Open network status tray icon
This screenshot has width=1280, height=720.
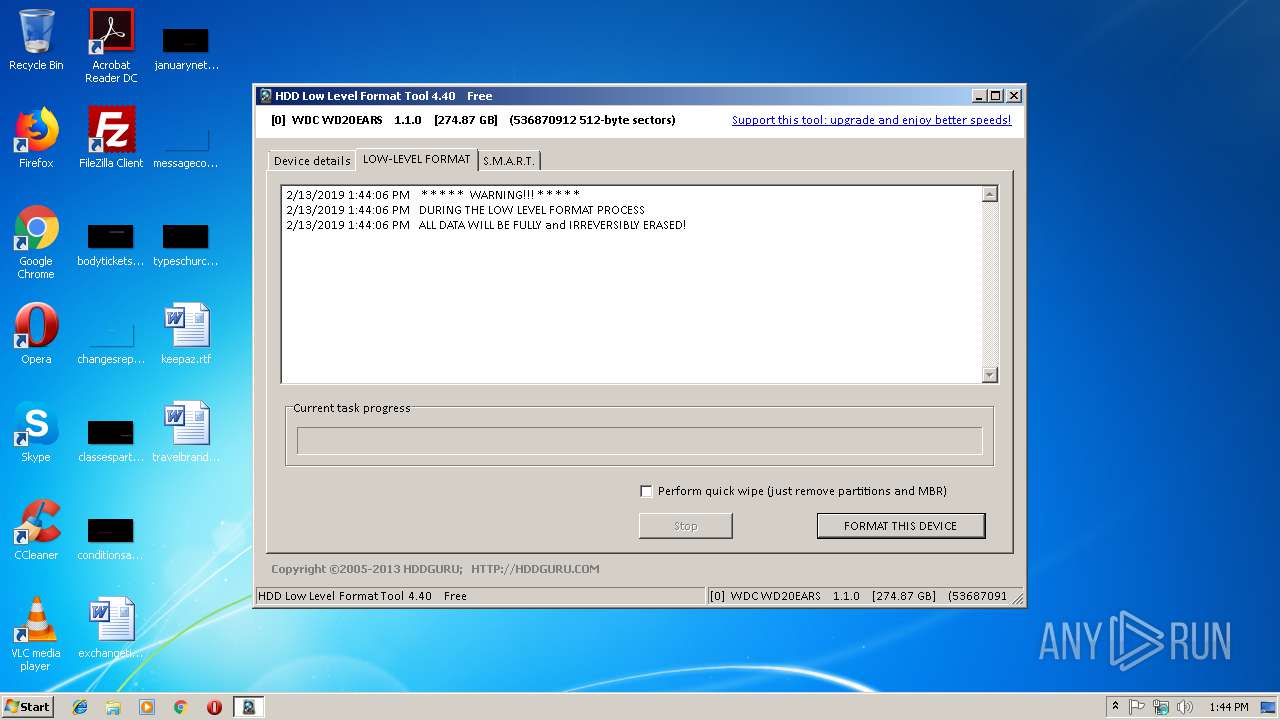coord(1161,707)
